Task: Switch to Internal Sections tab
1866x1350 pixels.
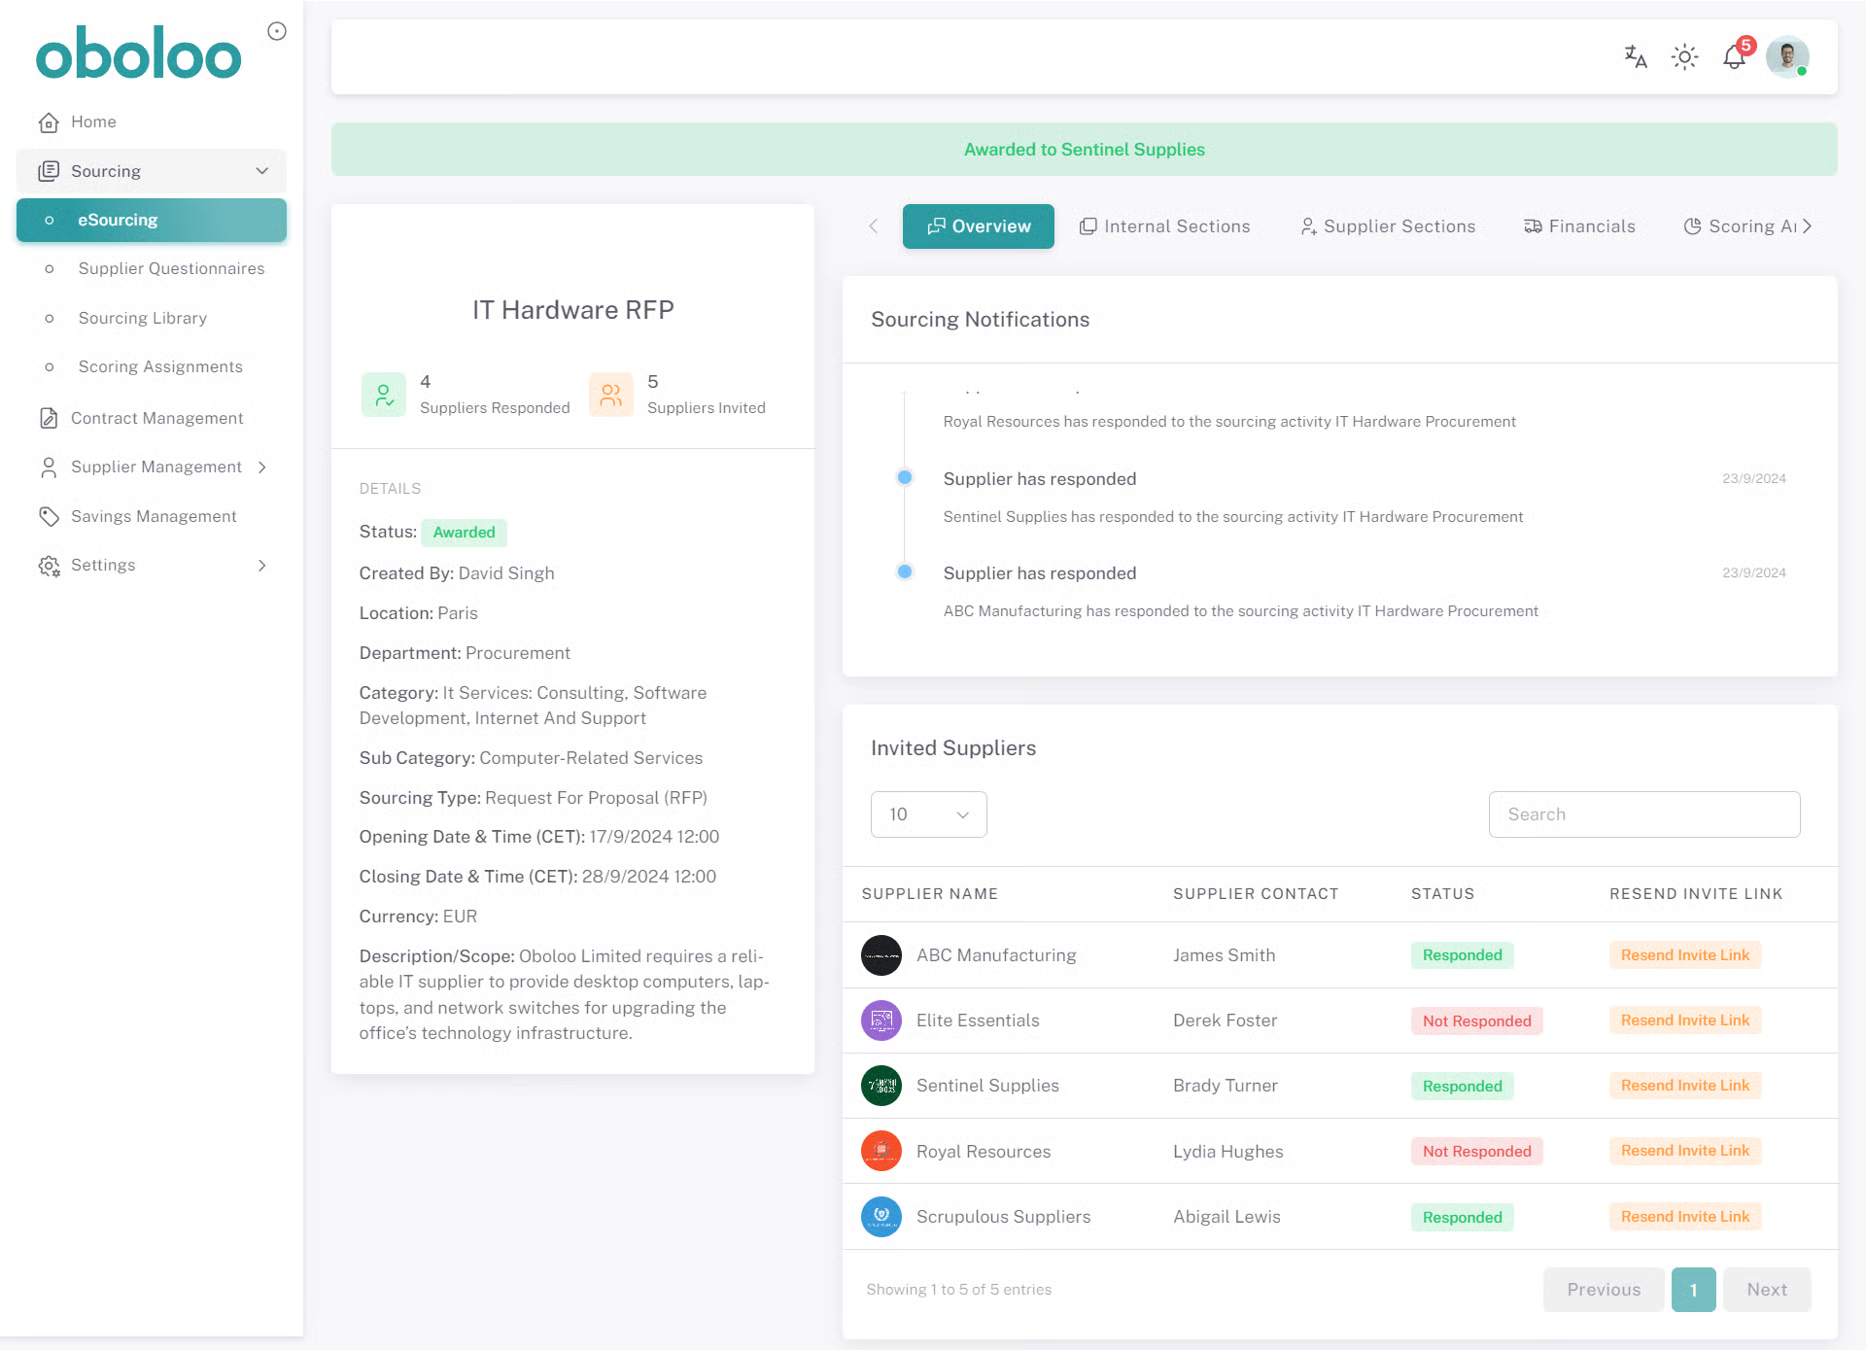Action: click(x=1165, y=226)
